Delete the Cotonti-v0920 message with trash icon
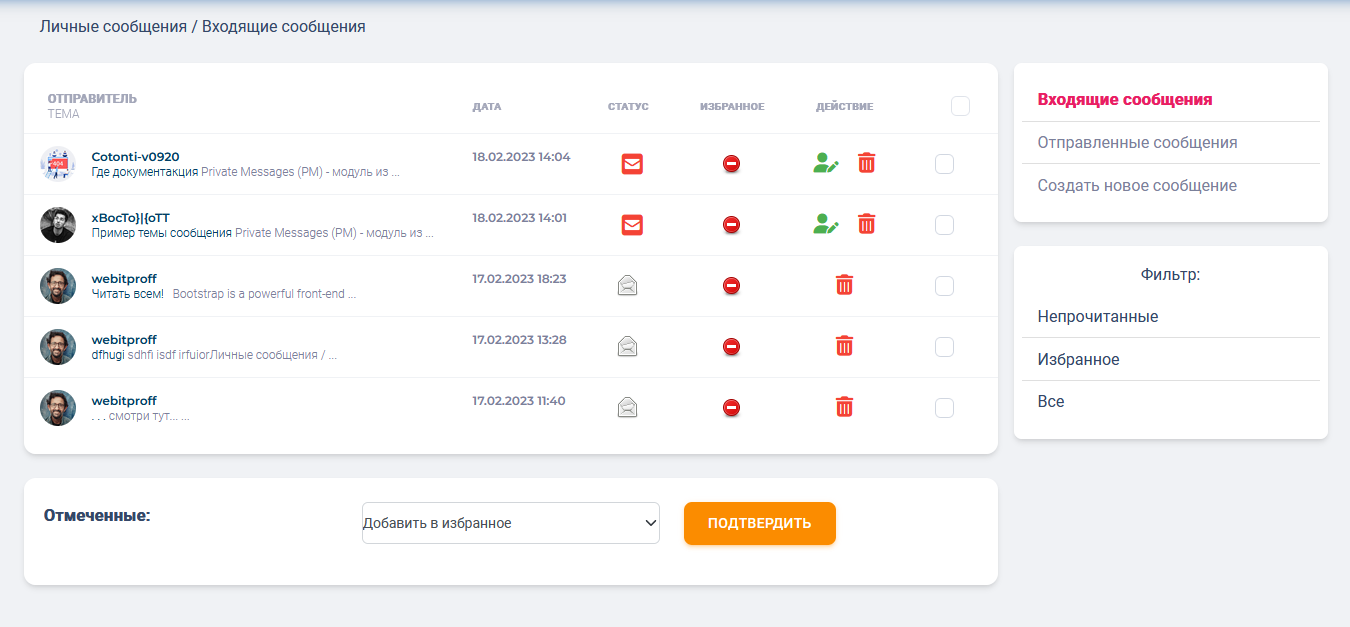 866,163
